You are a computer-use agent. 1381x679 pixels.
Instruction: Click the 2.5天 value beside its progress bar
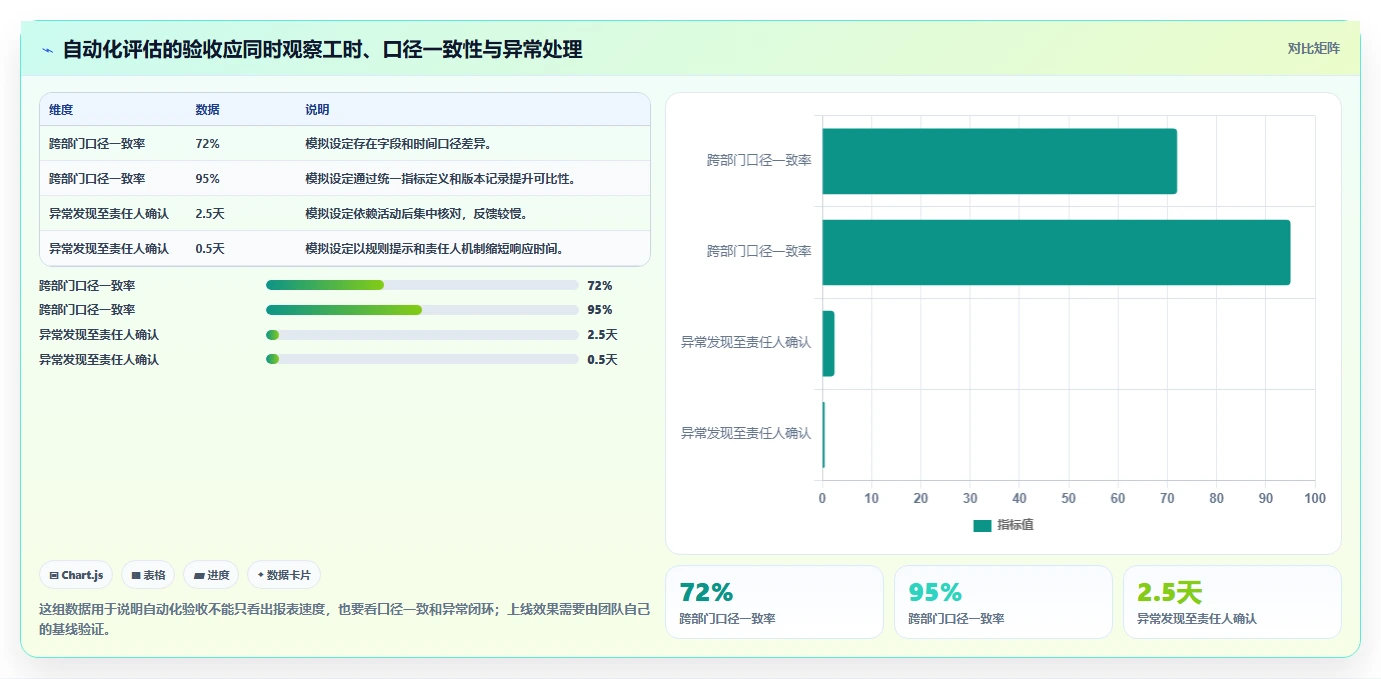pyautogui.click(x=602, y=335)
